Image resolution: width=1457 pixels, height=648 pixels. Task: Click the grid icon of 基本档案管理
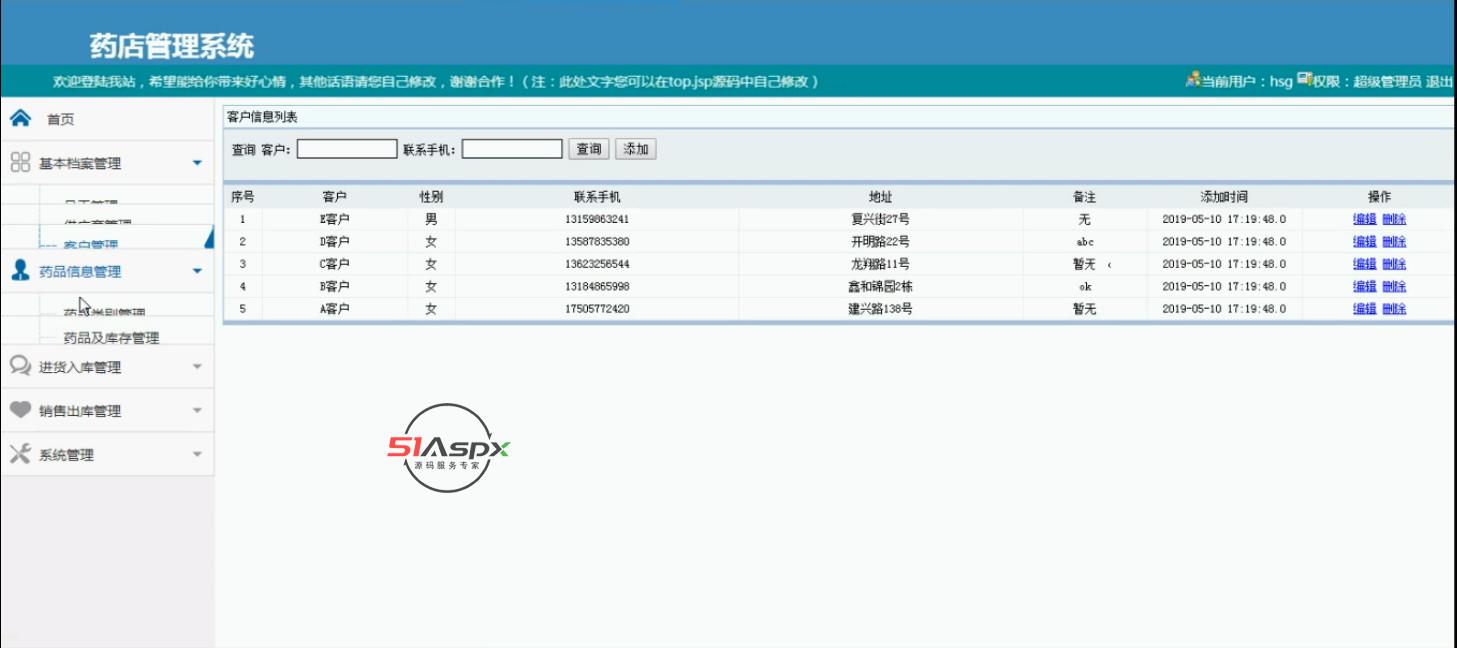point(19,162)
